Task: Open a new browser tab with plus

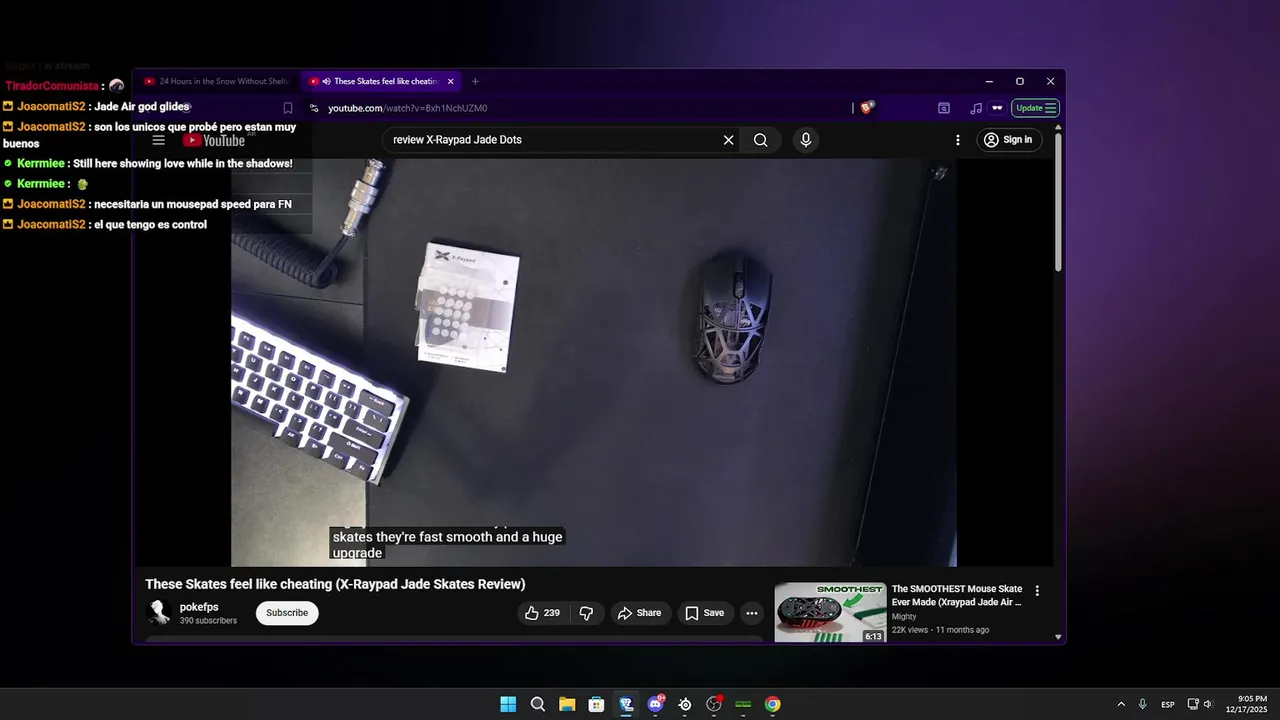Action: [475, 81]
